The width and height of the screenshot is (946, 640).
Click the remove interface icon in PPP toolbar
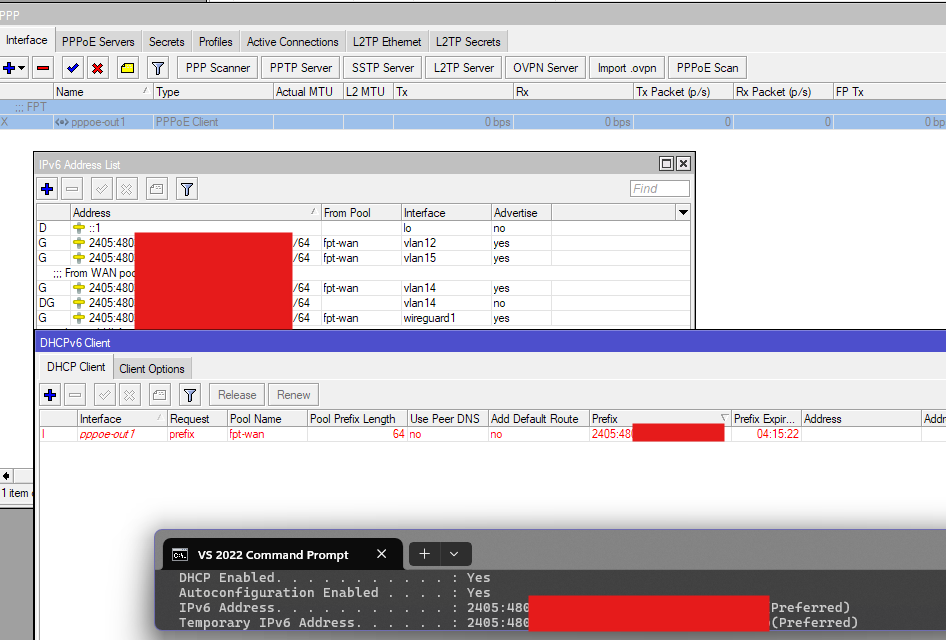tap(41, 67)
